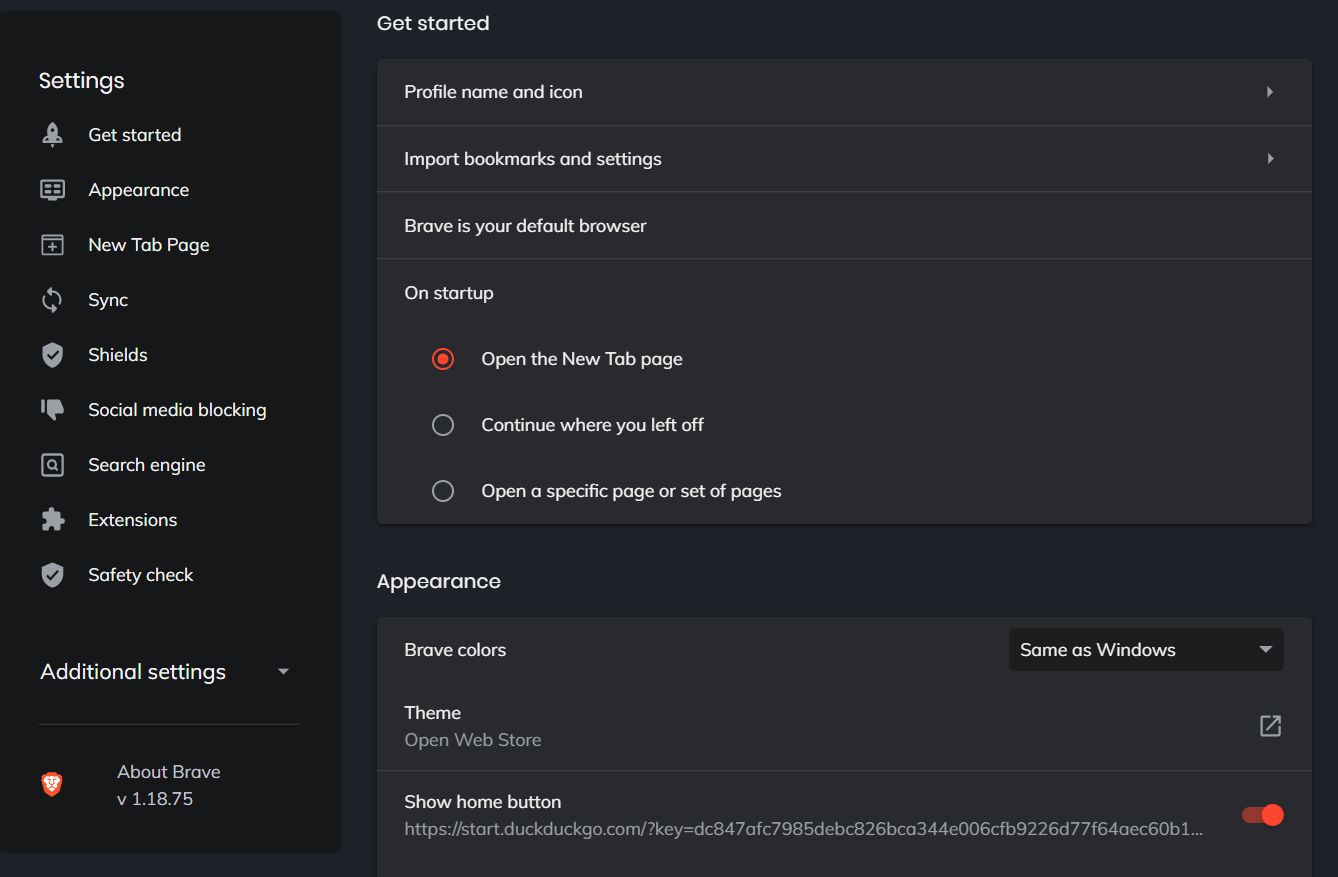Viewport: 1338px width, 877px height.
Task: Click the Brave lion logo
Action: (52, 785)
